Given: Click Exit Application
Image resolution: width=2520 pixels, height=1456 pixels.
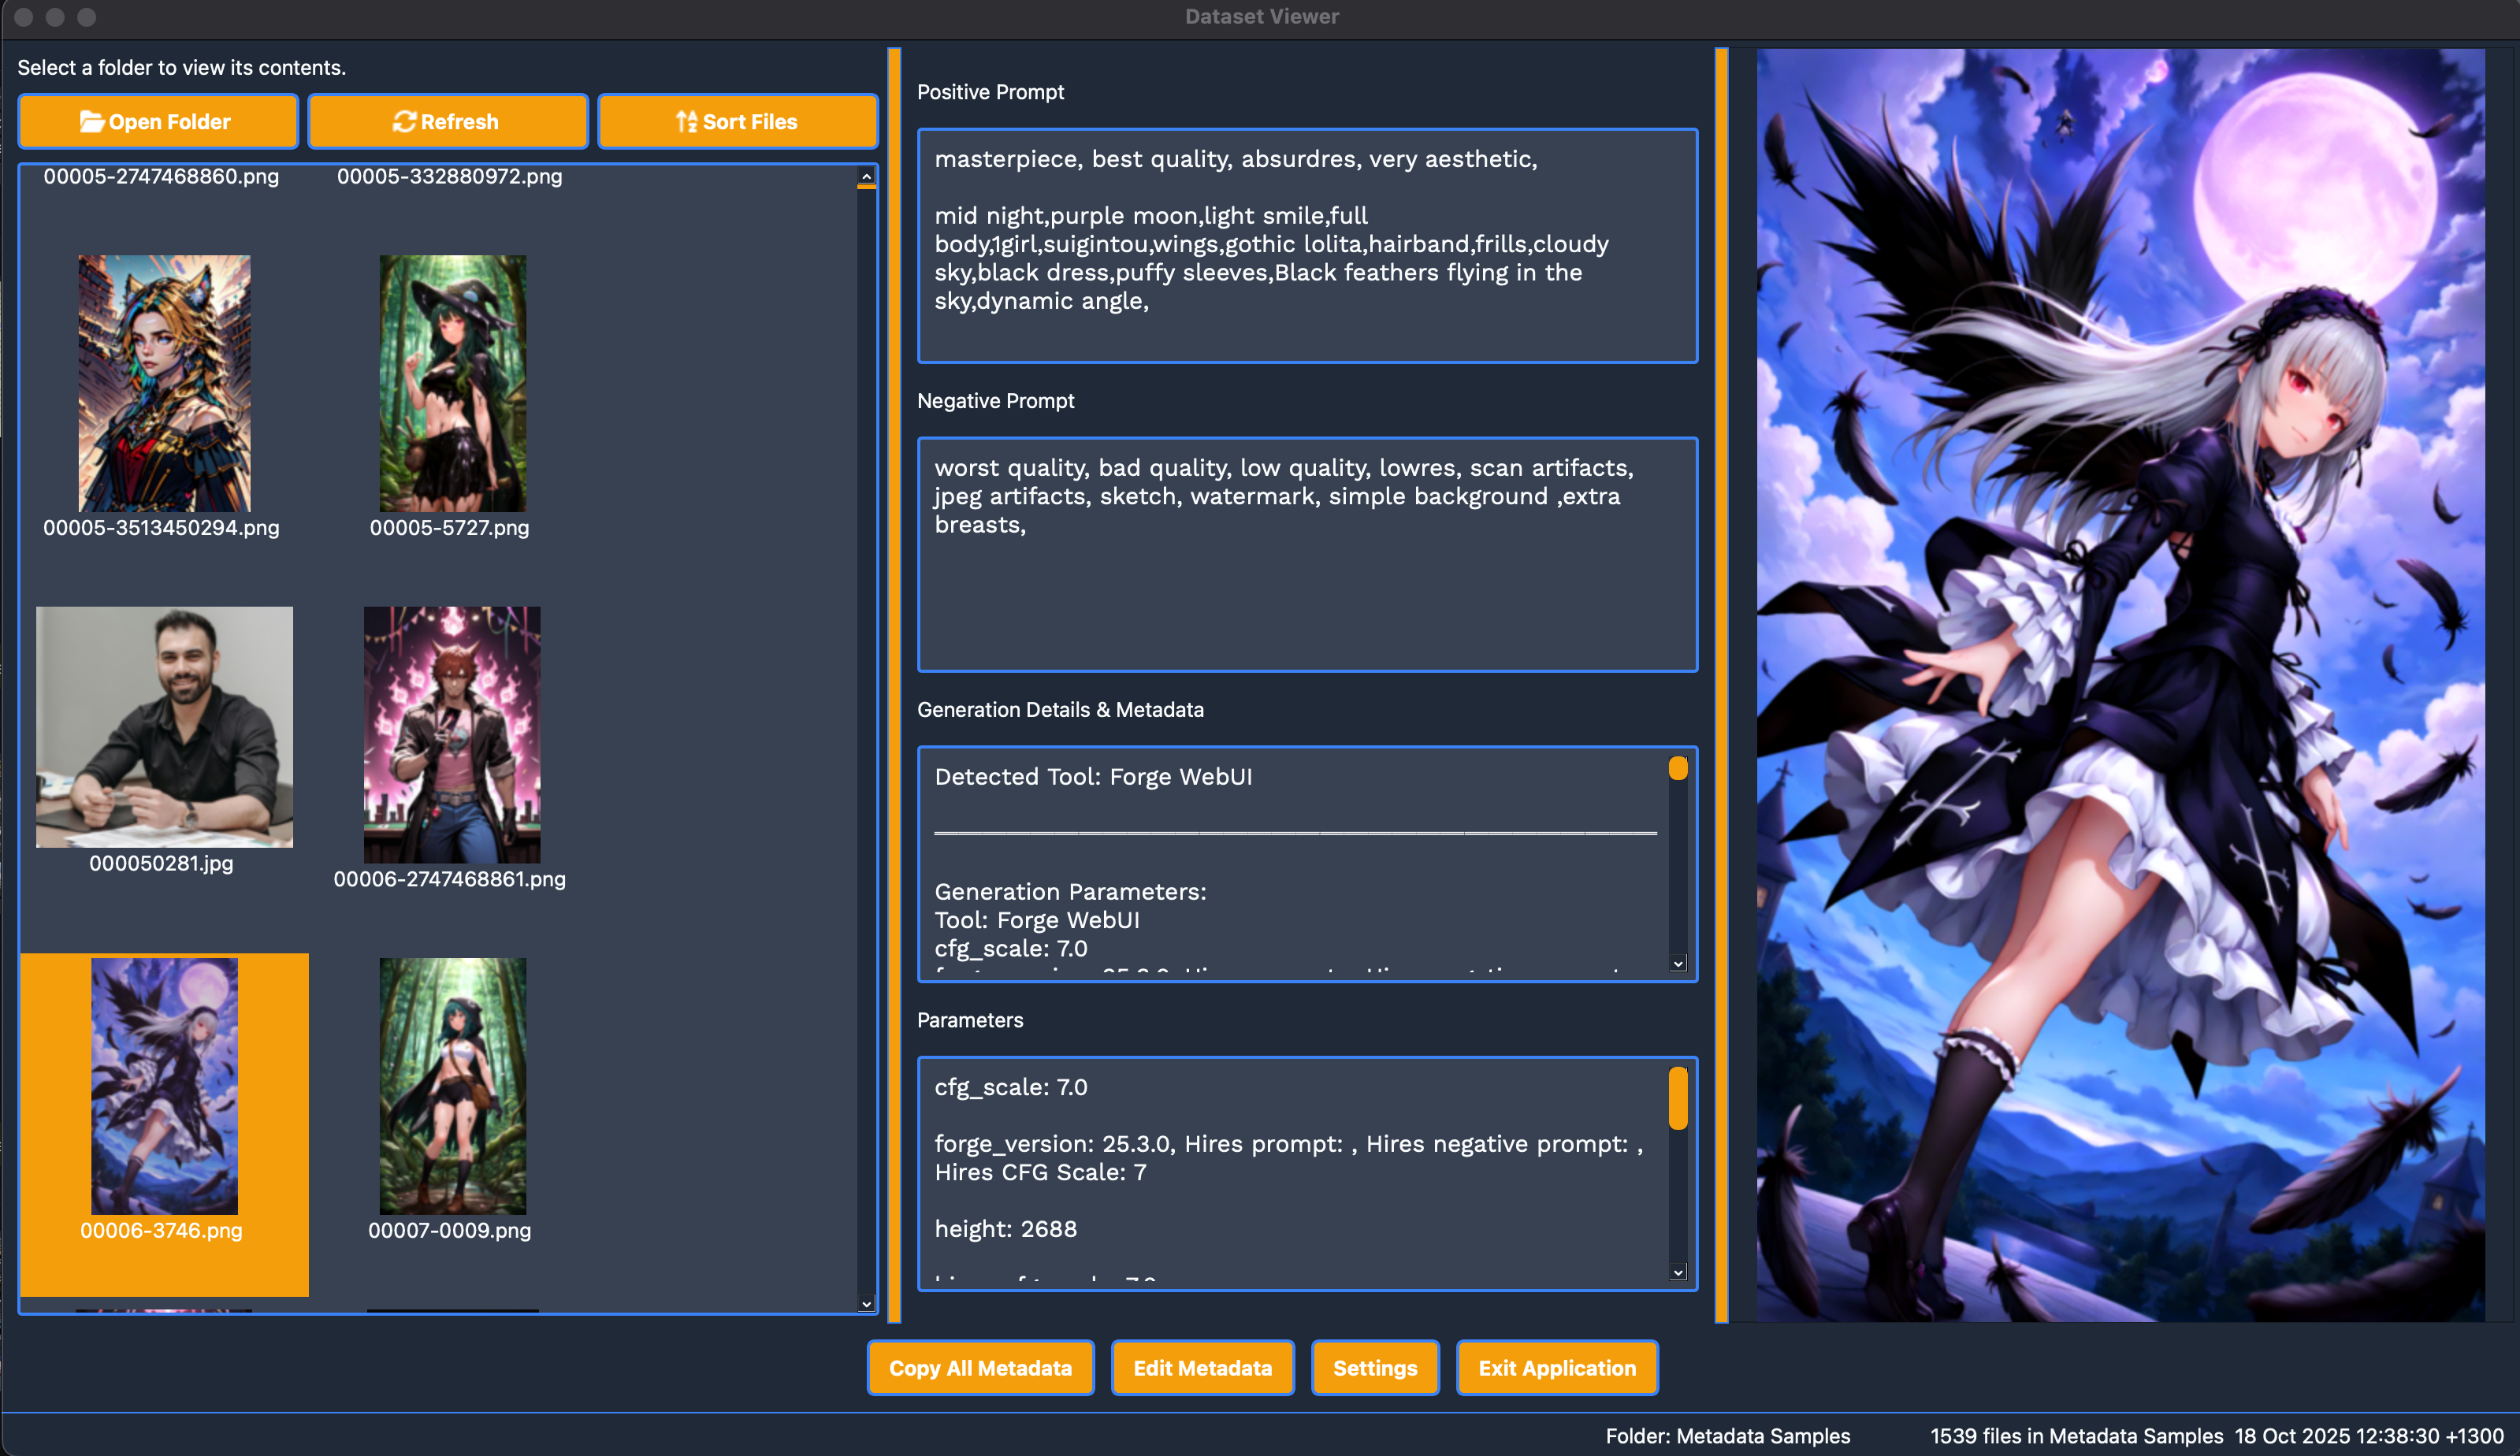Looking at the screenshot, I should pyautogui.click(x=1556, y=1368).
